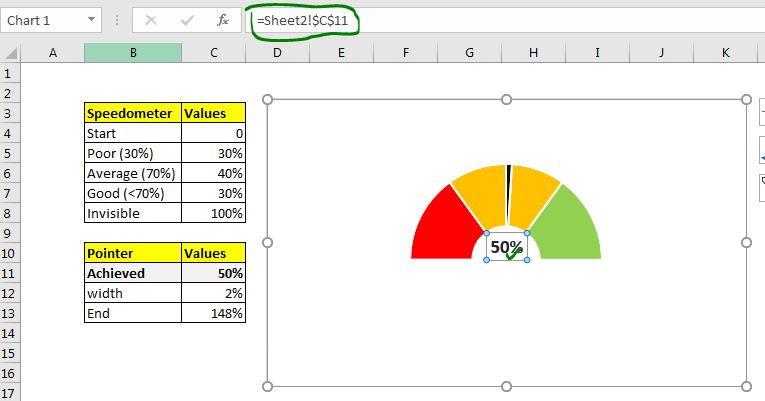Select the 50% data label text box
Viewport: 765px width, 401px height.
[506, 247]
